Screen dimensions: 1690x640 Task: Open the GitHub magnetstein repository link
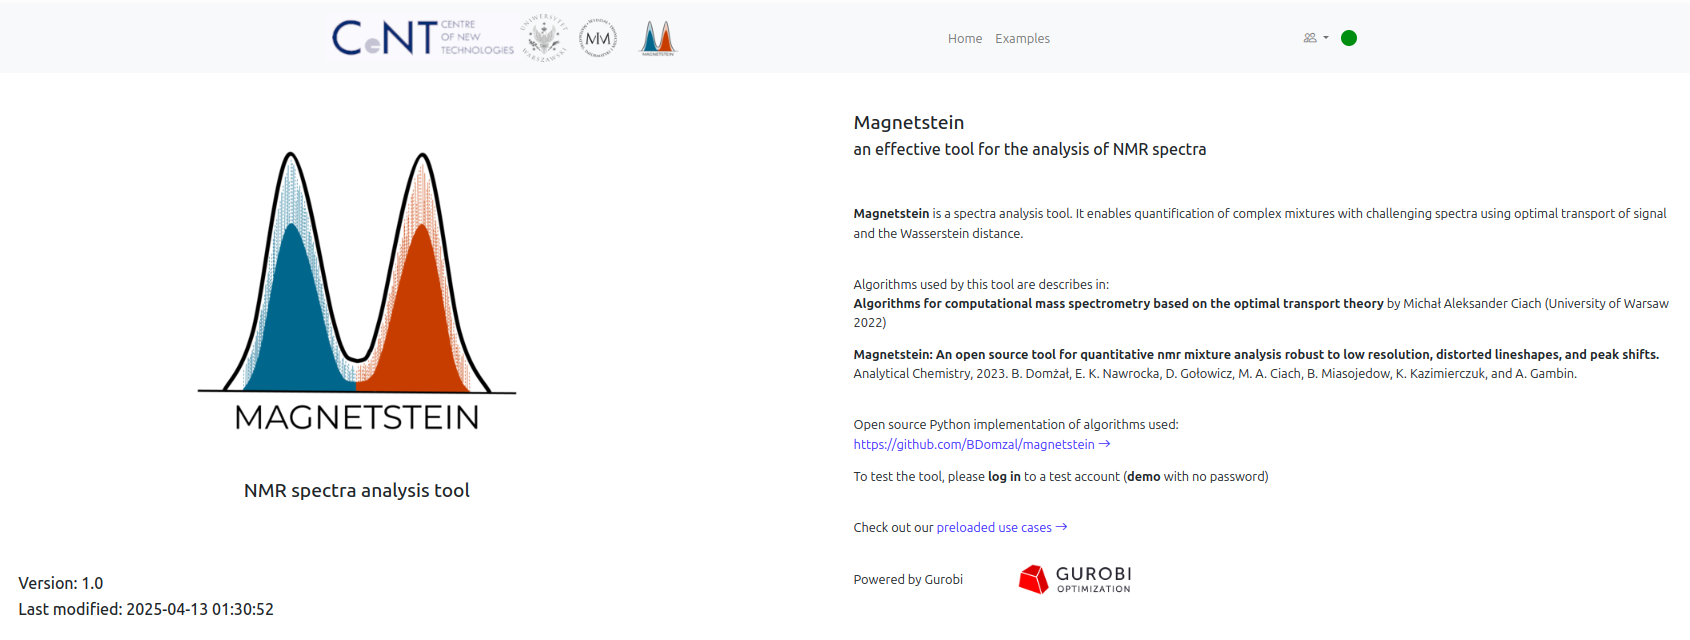[x=982, y=444]
